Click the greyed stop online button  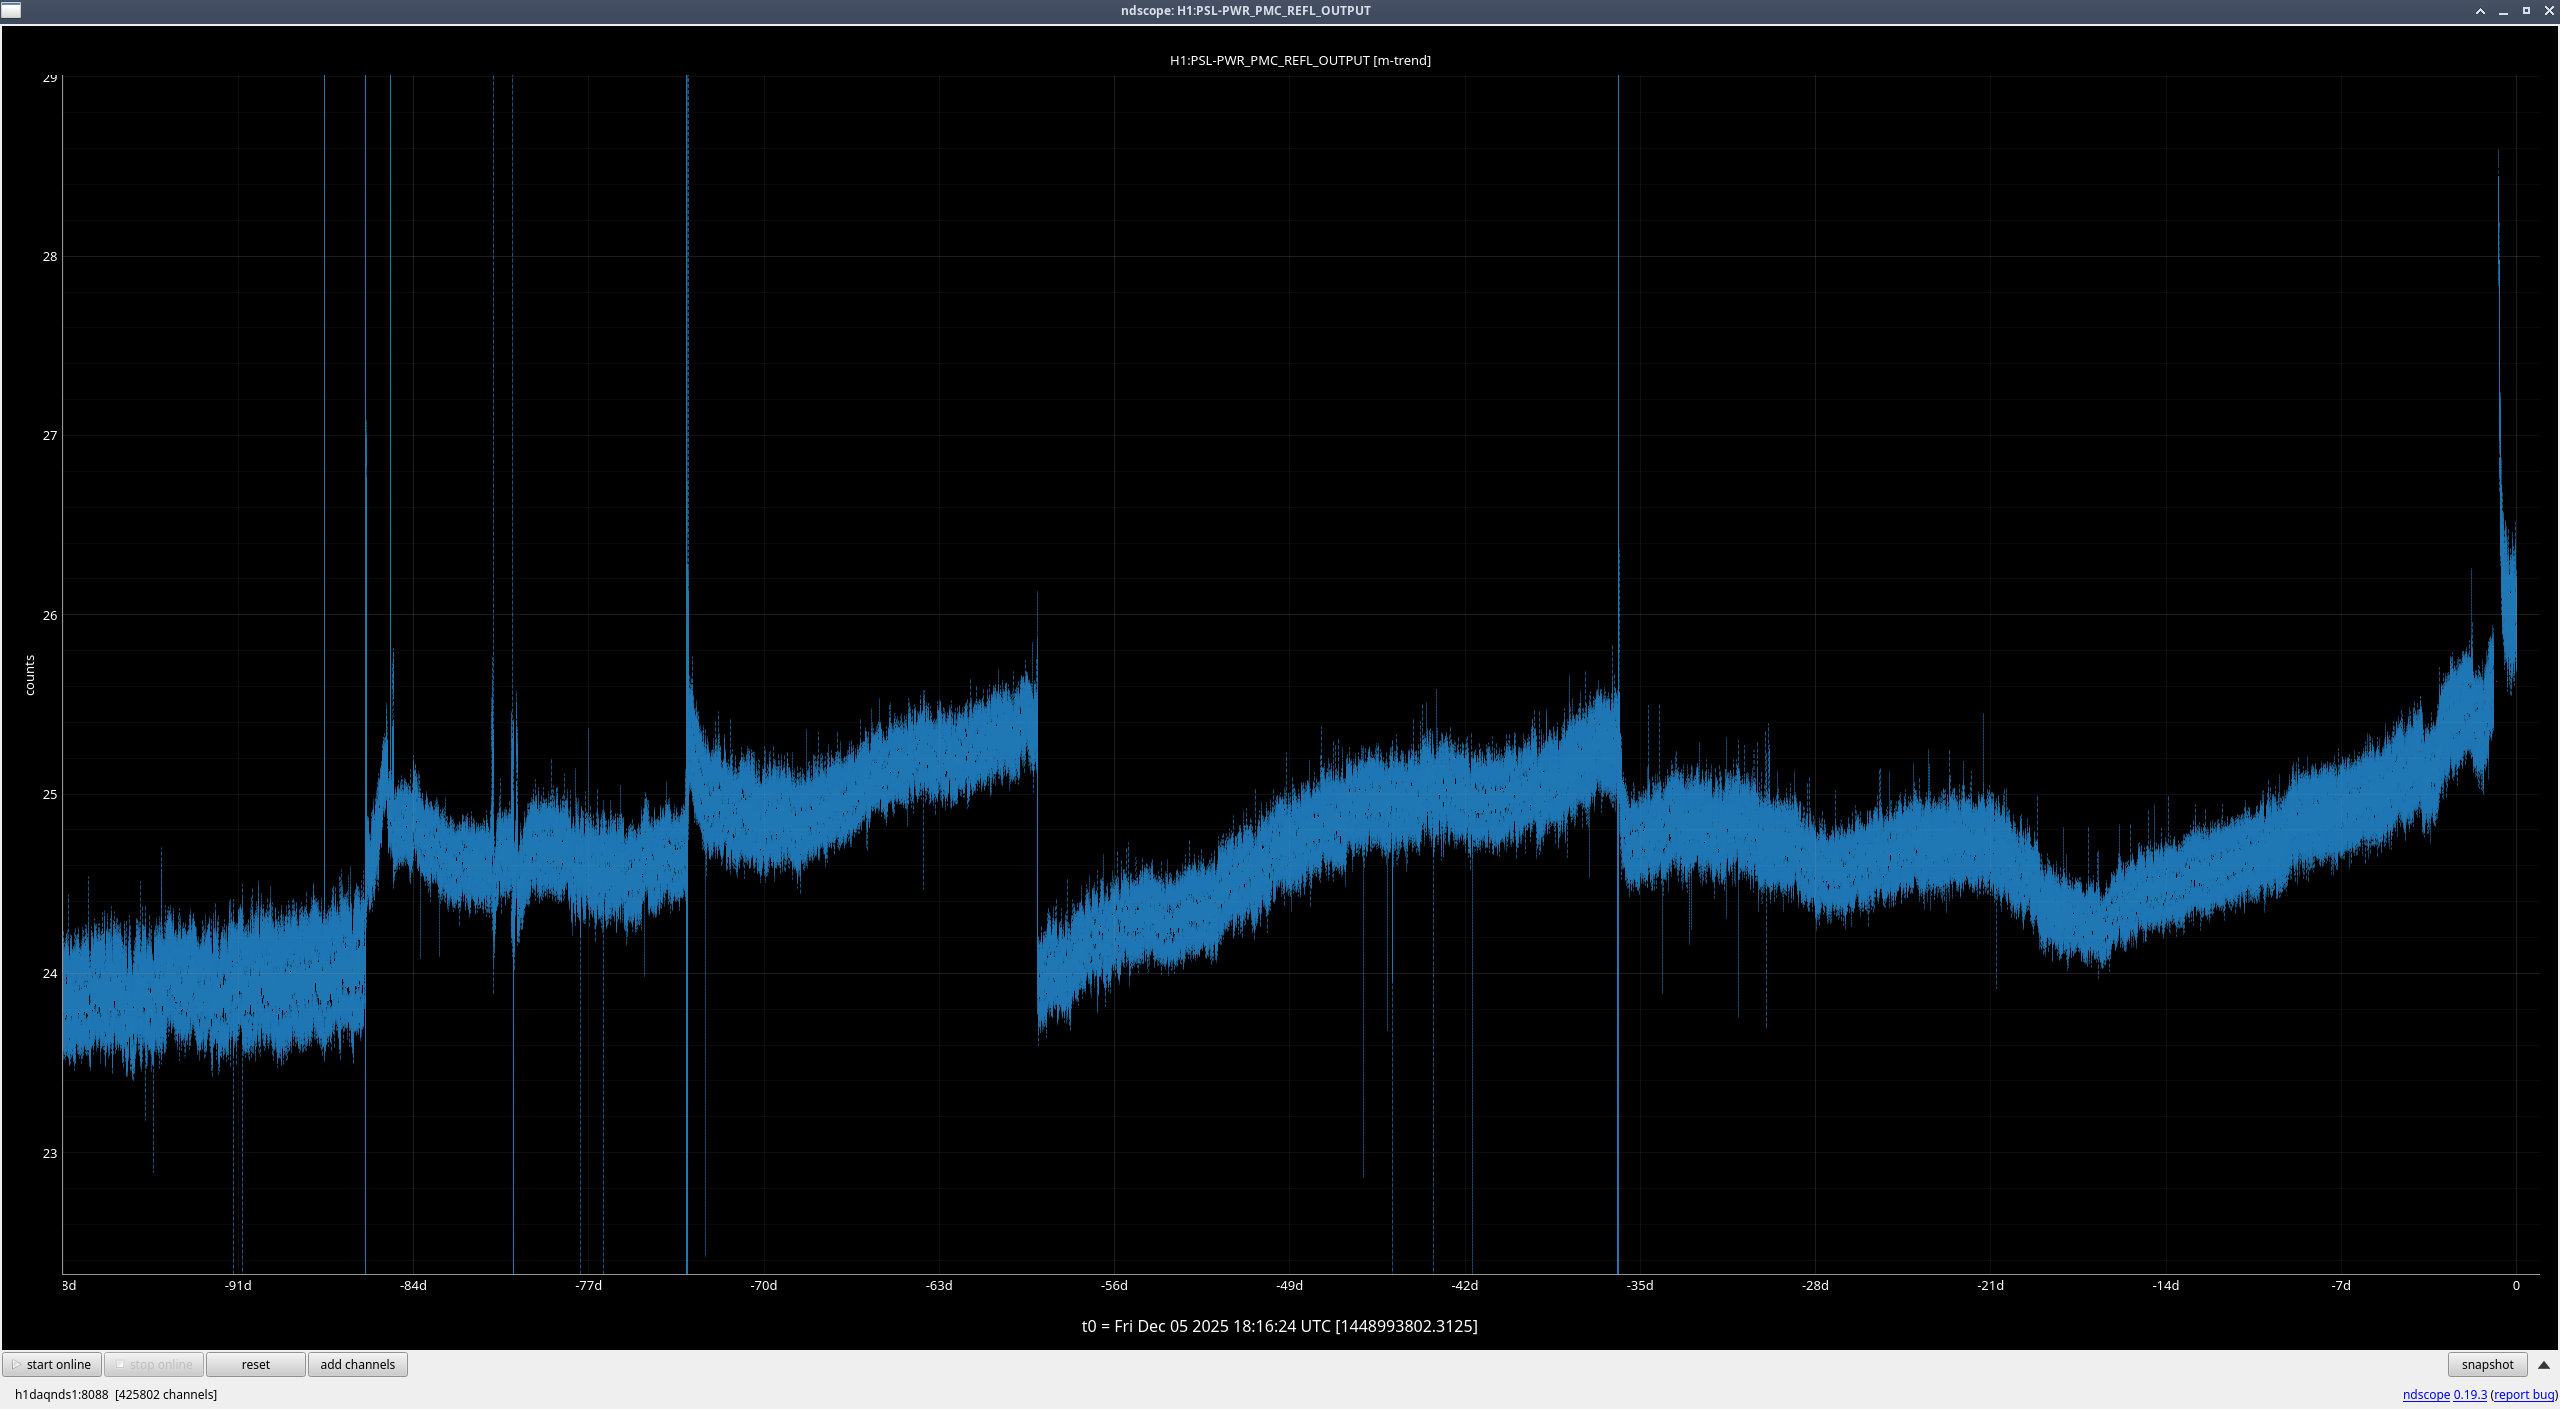click(x=154, y=1364)
